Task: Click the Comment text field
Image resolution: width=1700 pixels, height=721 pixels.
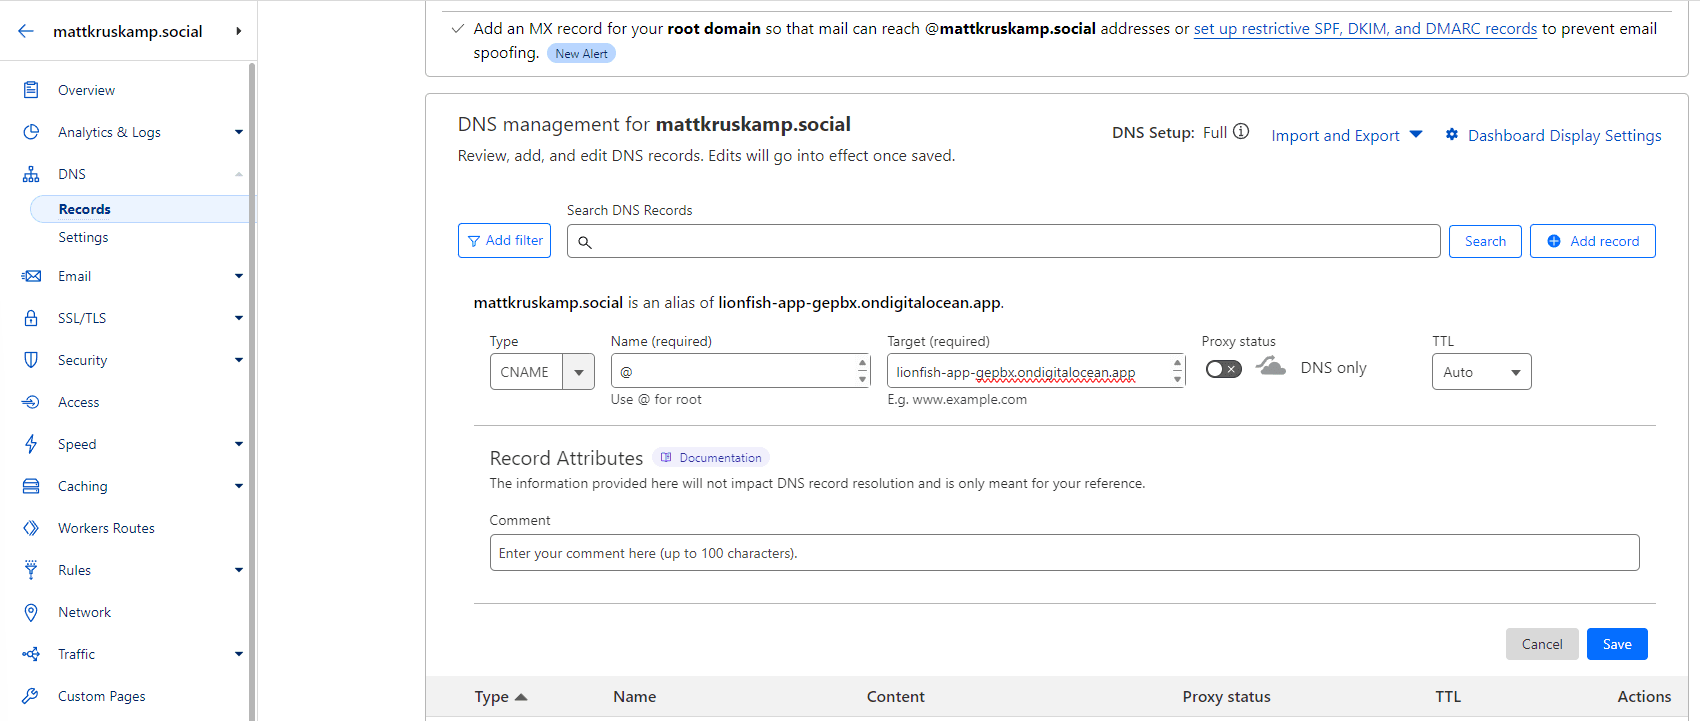Action: (1064, 553)
